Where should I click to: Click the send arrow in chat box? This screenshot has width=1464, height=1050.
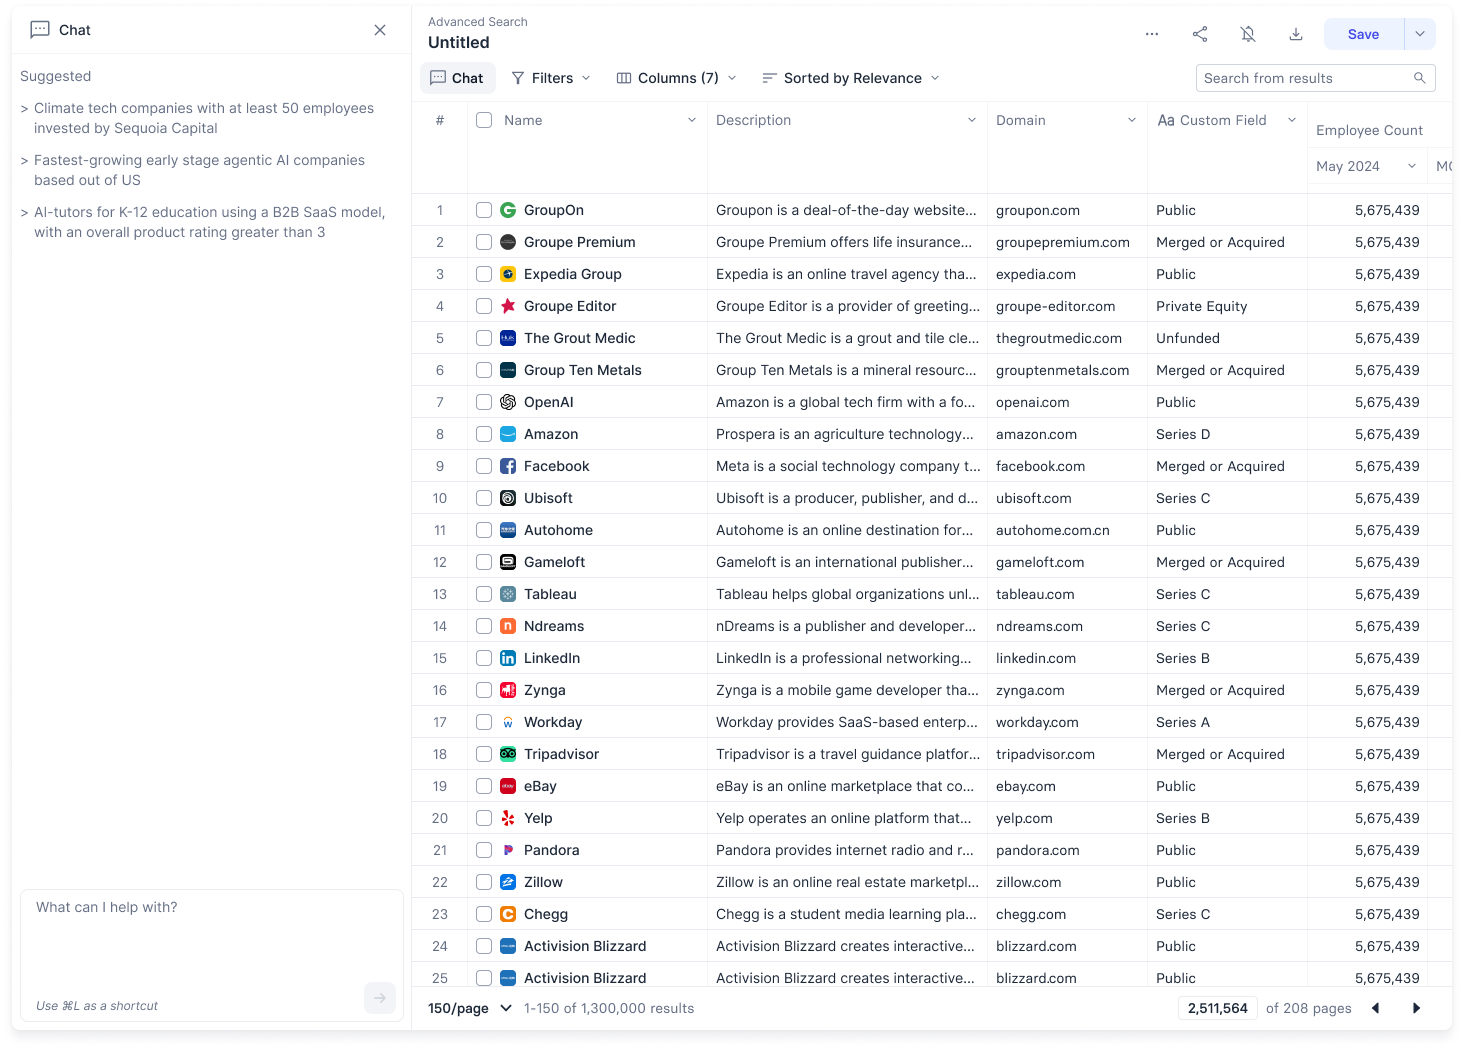(x=380, y=998)
